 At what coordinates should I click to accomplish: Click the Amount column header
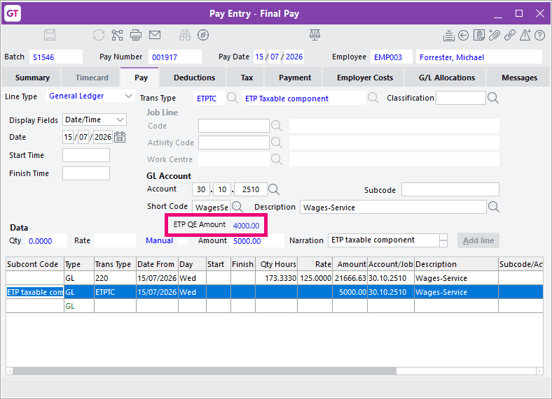[x=350, y=264]
